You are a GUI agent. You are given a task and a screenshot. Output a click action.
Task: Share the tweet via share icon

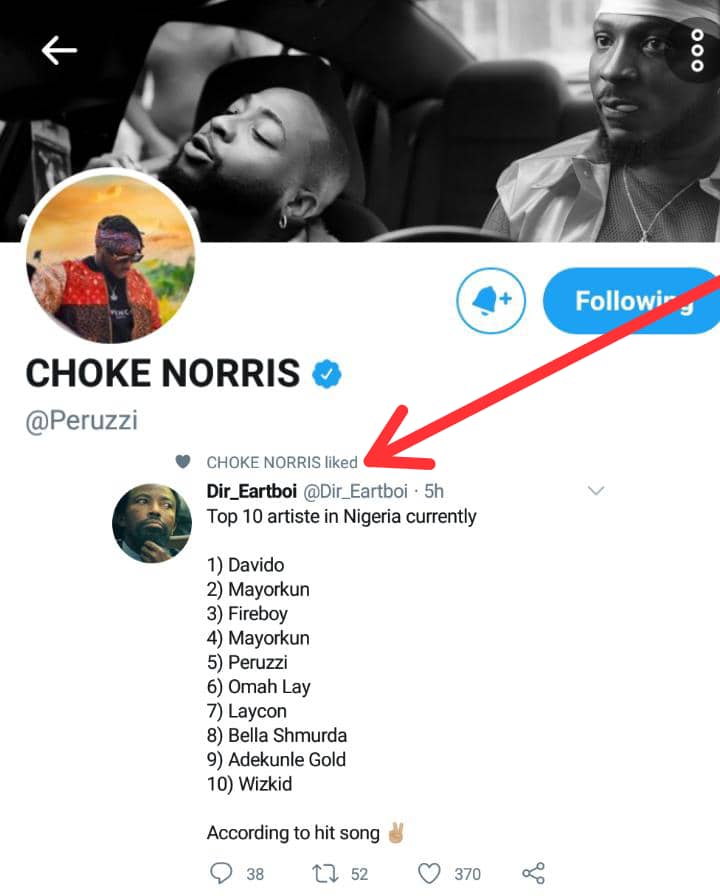pyautogui.click(x=534, y=873)
